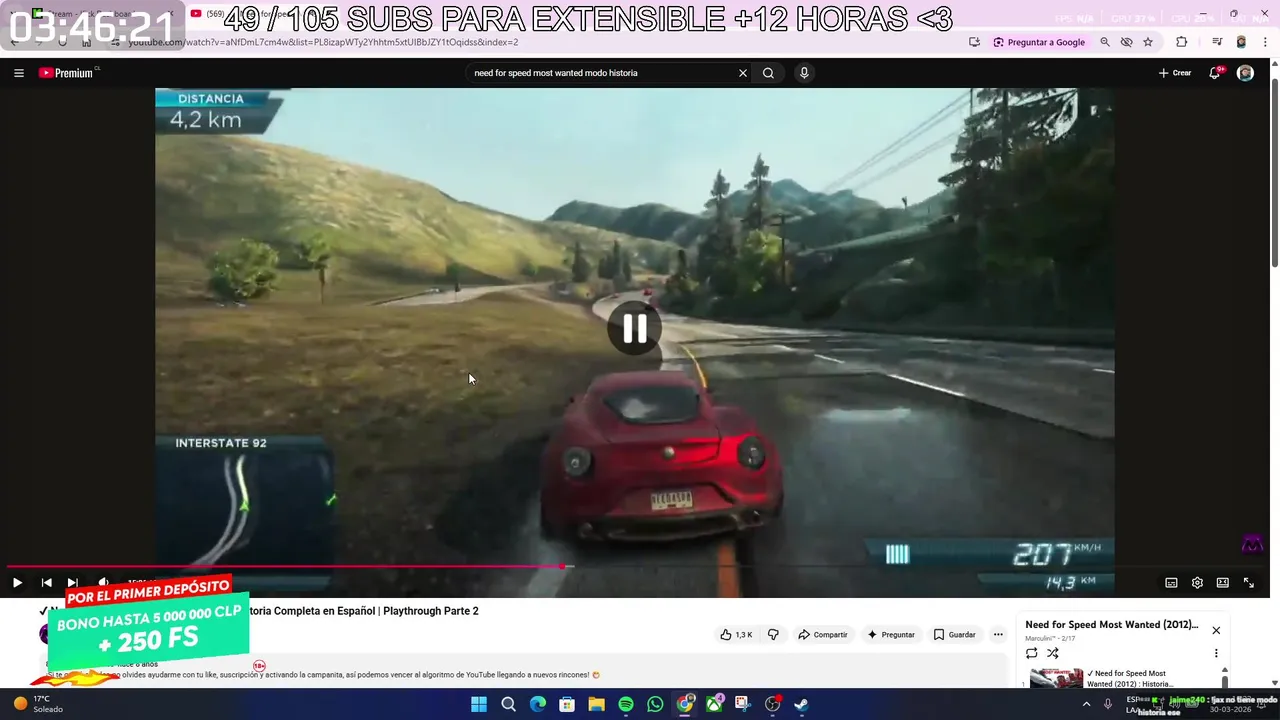The width and height of the screenshot is (1280, 720).
Task: Open the YouTube guide hamburger menu
Action: (x=18, y=73)
